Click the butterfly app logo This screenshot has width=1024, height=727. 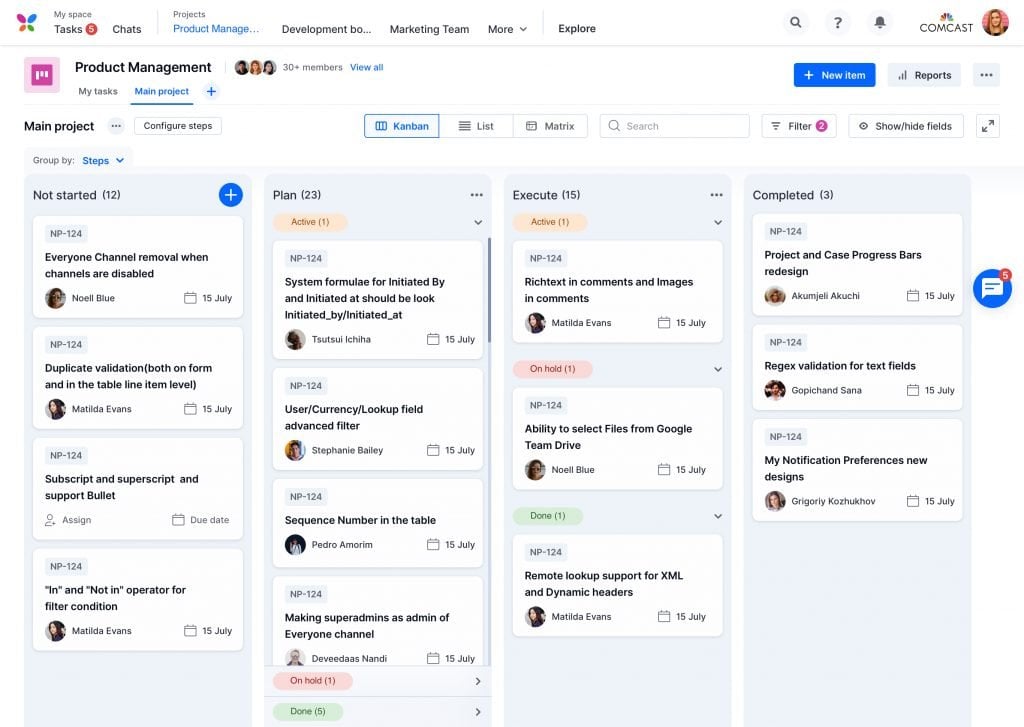[27, 22]
